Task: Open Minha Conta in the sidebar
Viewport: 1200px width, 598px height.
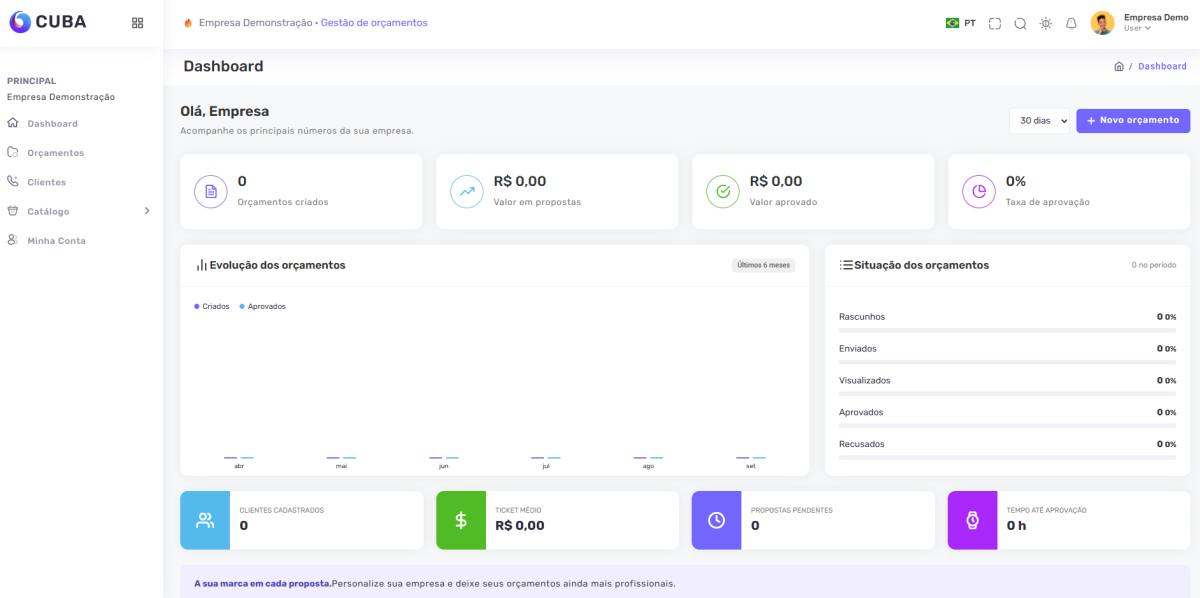Action: 56,240
